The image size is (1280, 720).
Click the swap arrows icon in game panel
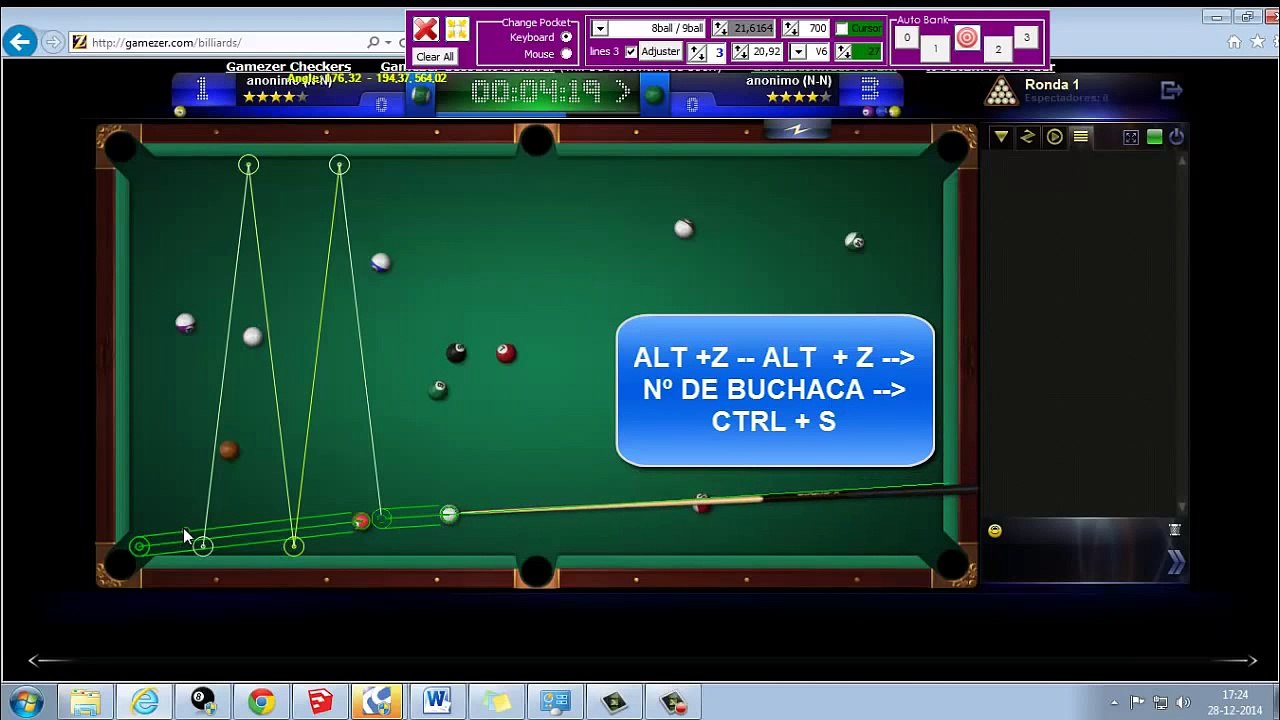coord(1027,137)
